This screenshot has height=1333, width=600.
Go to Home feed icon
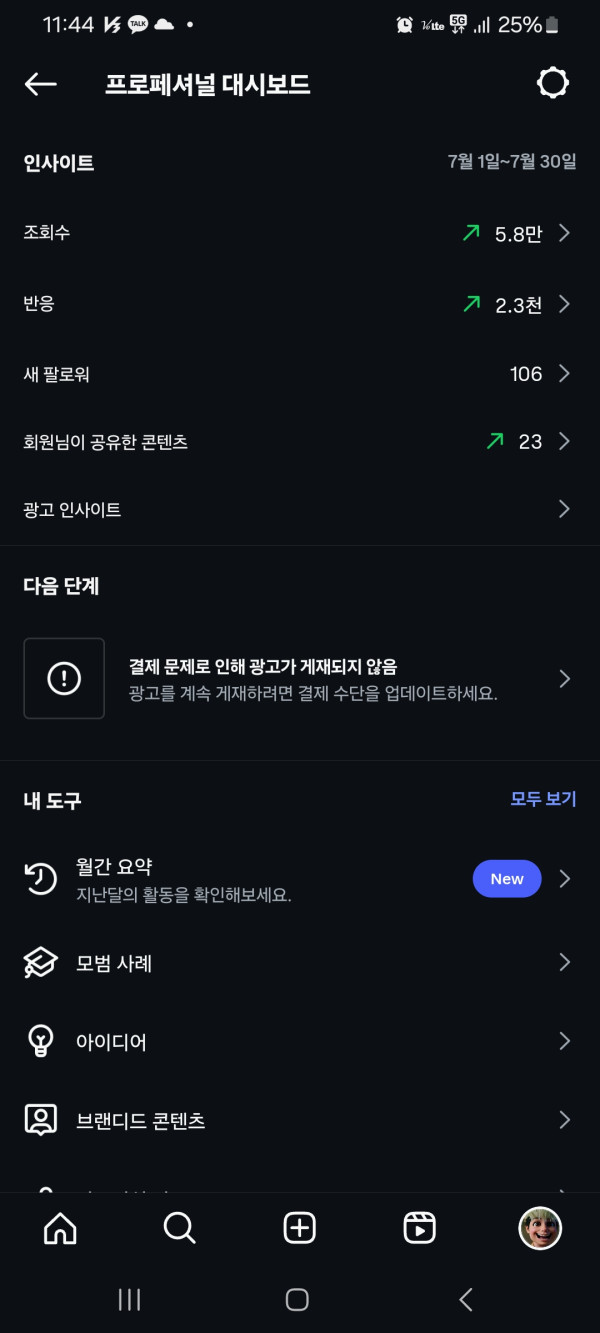click(60, 1228)
